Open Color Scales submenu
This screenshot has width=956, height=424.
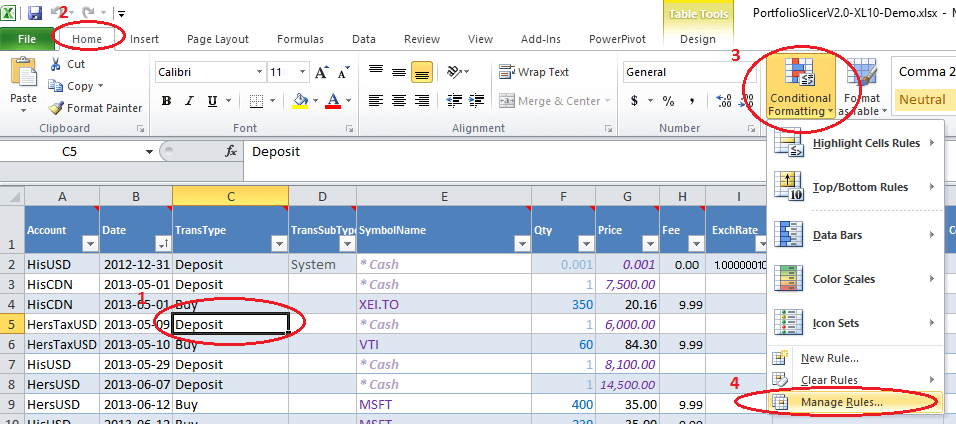(x=855, y=279)
